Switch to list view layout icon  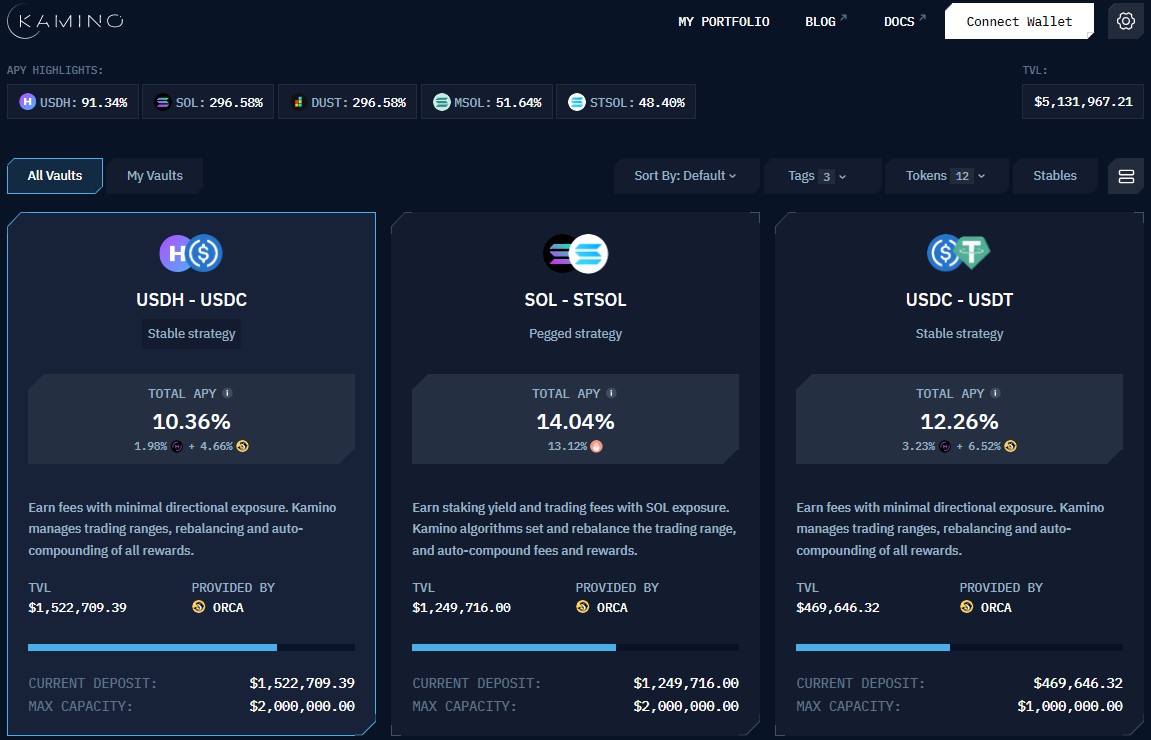1125,176
